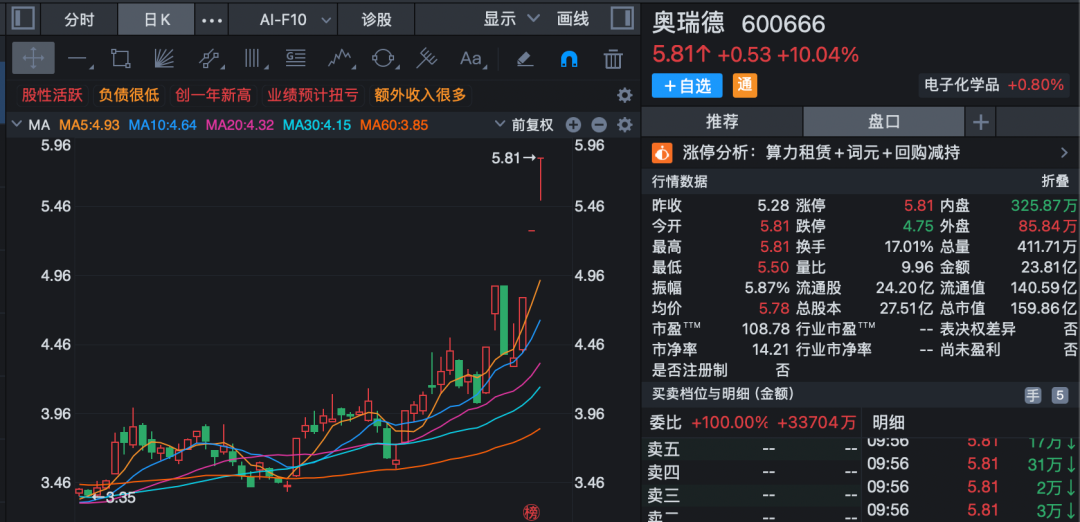Click the latest candlestick at 5.81

click(541, 179)
